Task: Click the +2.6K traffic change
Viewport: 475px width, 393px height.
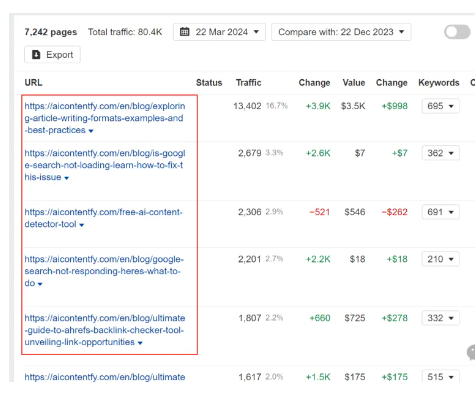Action: pyautogui.click(x=318, y=153)
